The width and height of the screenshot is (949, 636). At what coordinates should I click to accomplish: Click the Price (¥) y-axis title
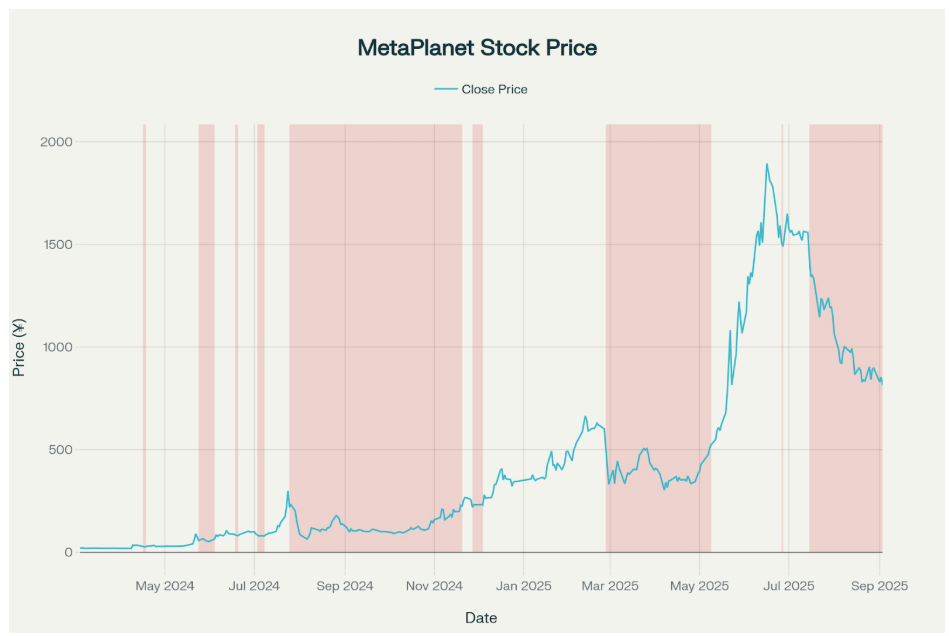(x=19, y=347)
